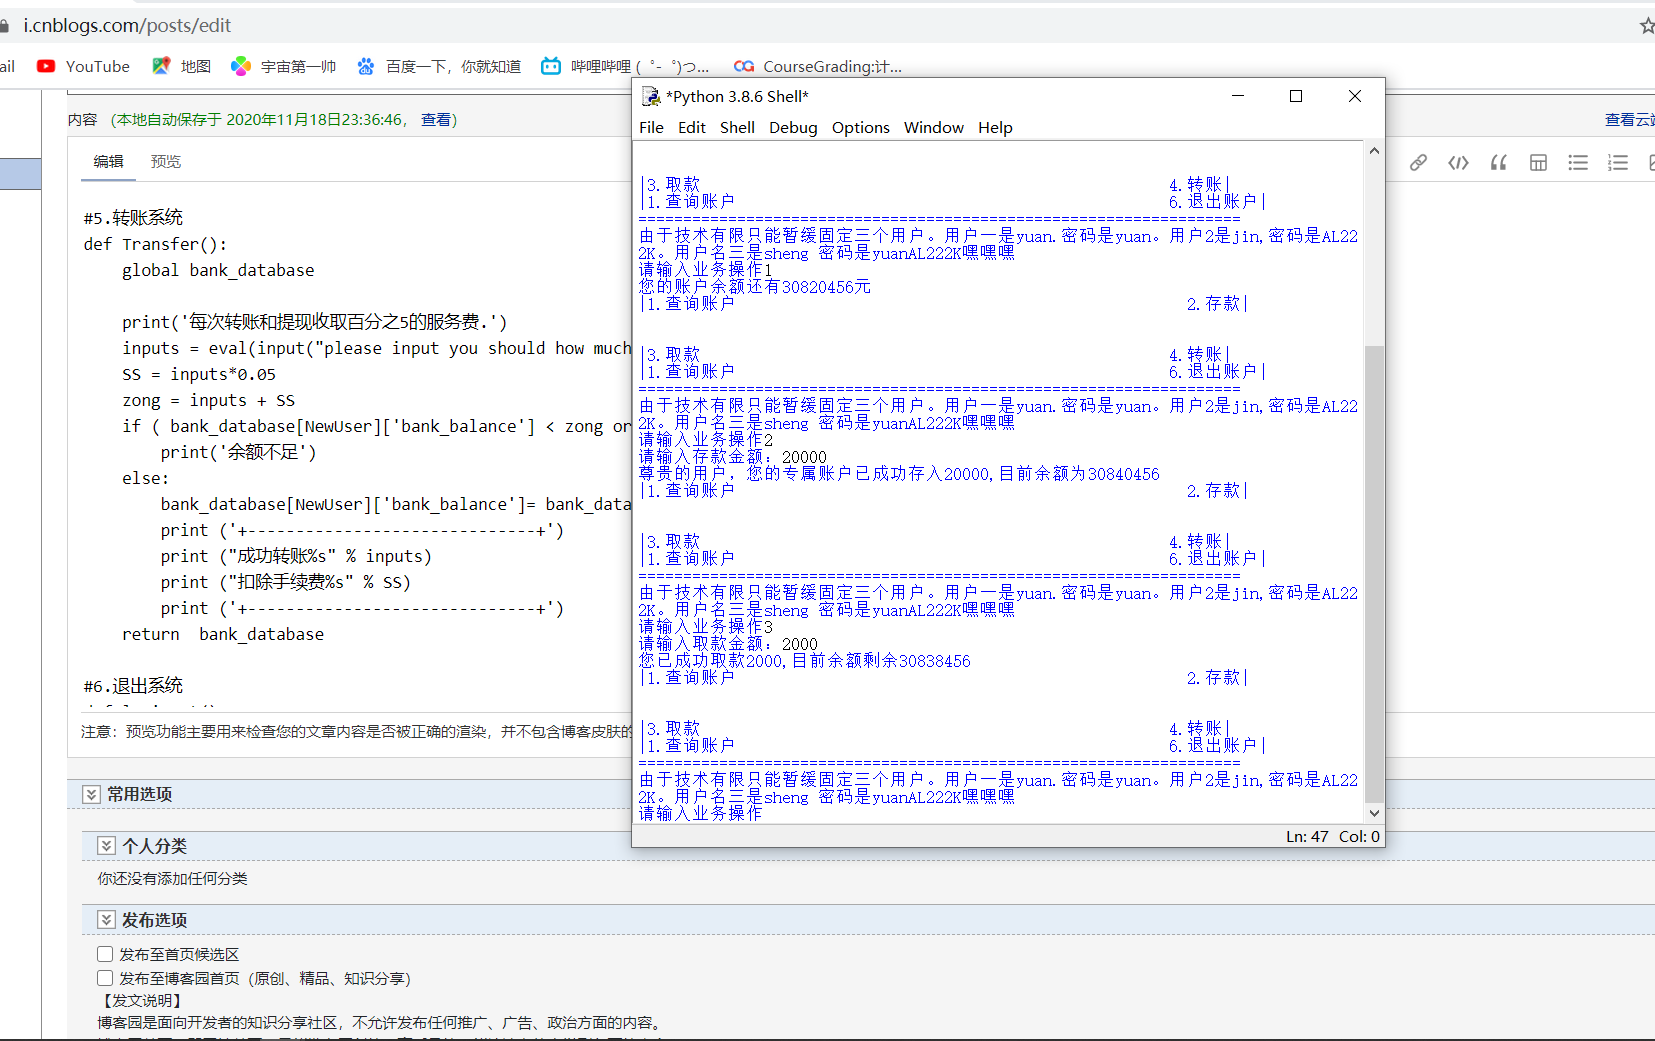Click the last '请输入业务操作' prompt line
Viewport: 1655px width, 1041px height.
coord(700,814)
